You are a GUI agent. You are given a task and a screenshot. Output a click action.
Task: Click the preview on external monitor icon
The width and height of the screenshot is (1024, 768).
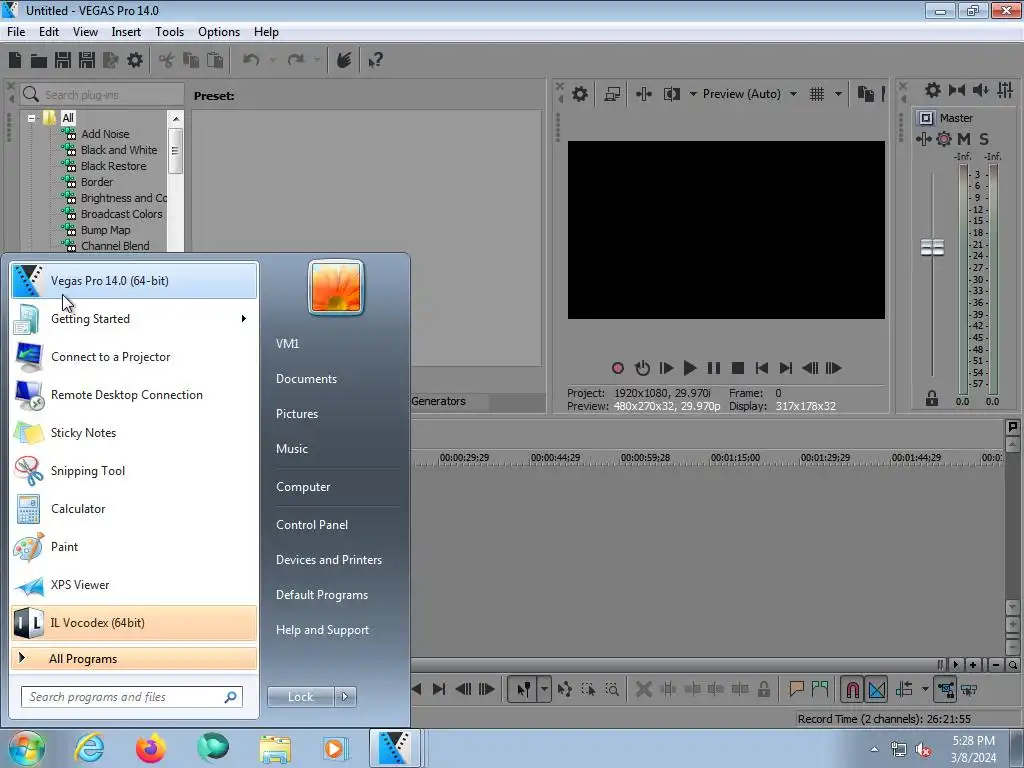click(x=612, y=94)
